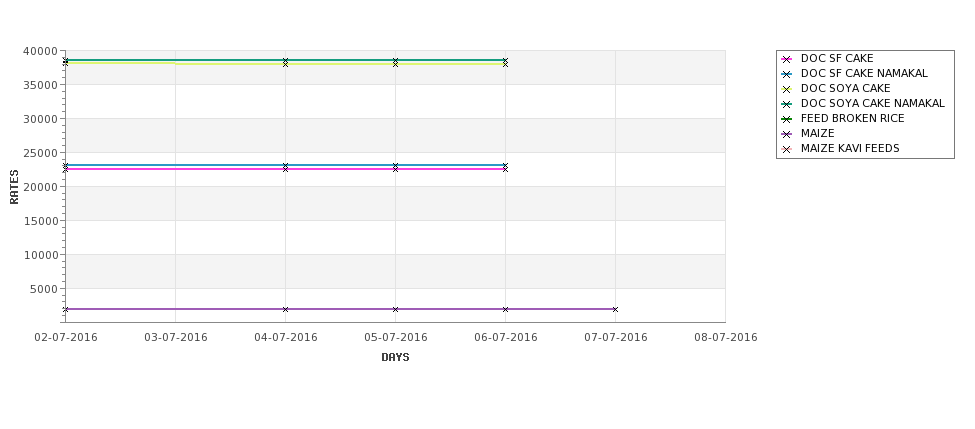975x429 pixels.
Task: Click the DOC SF CAKE legend marker
Action: [x=786, y=59]
